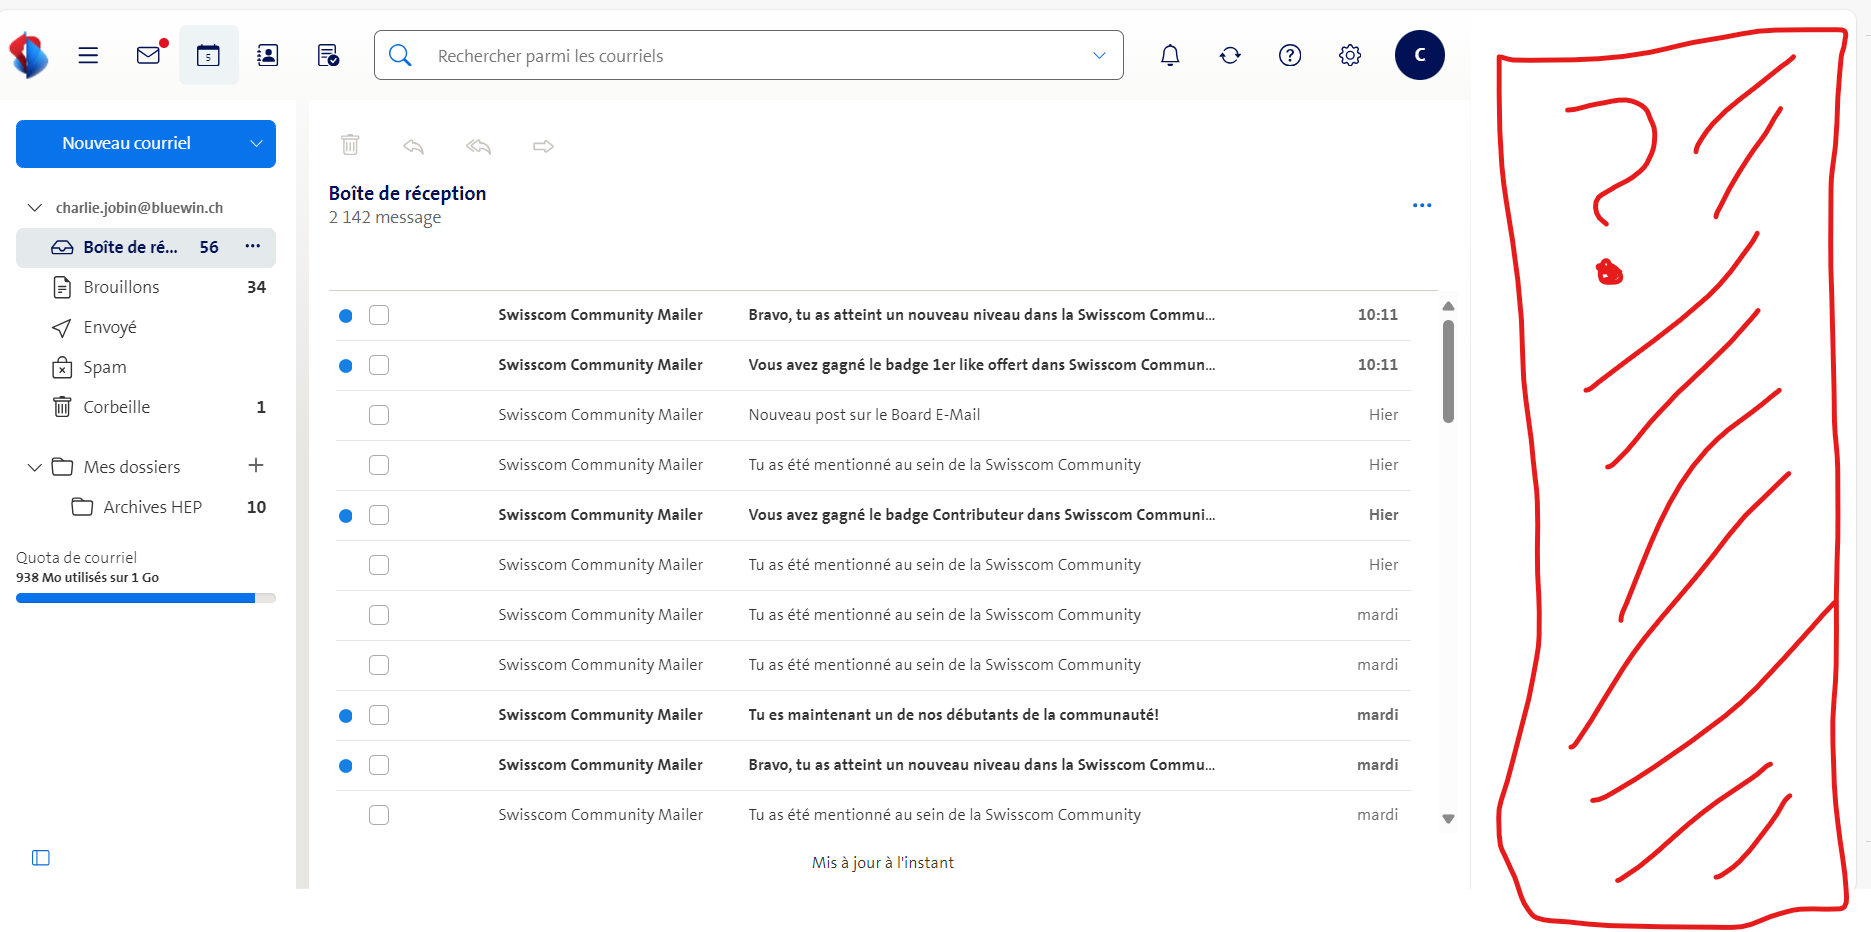Screen dimensions: 1871x932
Task: Open the help question mark icon
Action: (x=1289, y=55)
